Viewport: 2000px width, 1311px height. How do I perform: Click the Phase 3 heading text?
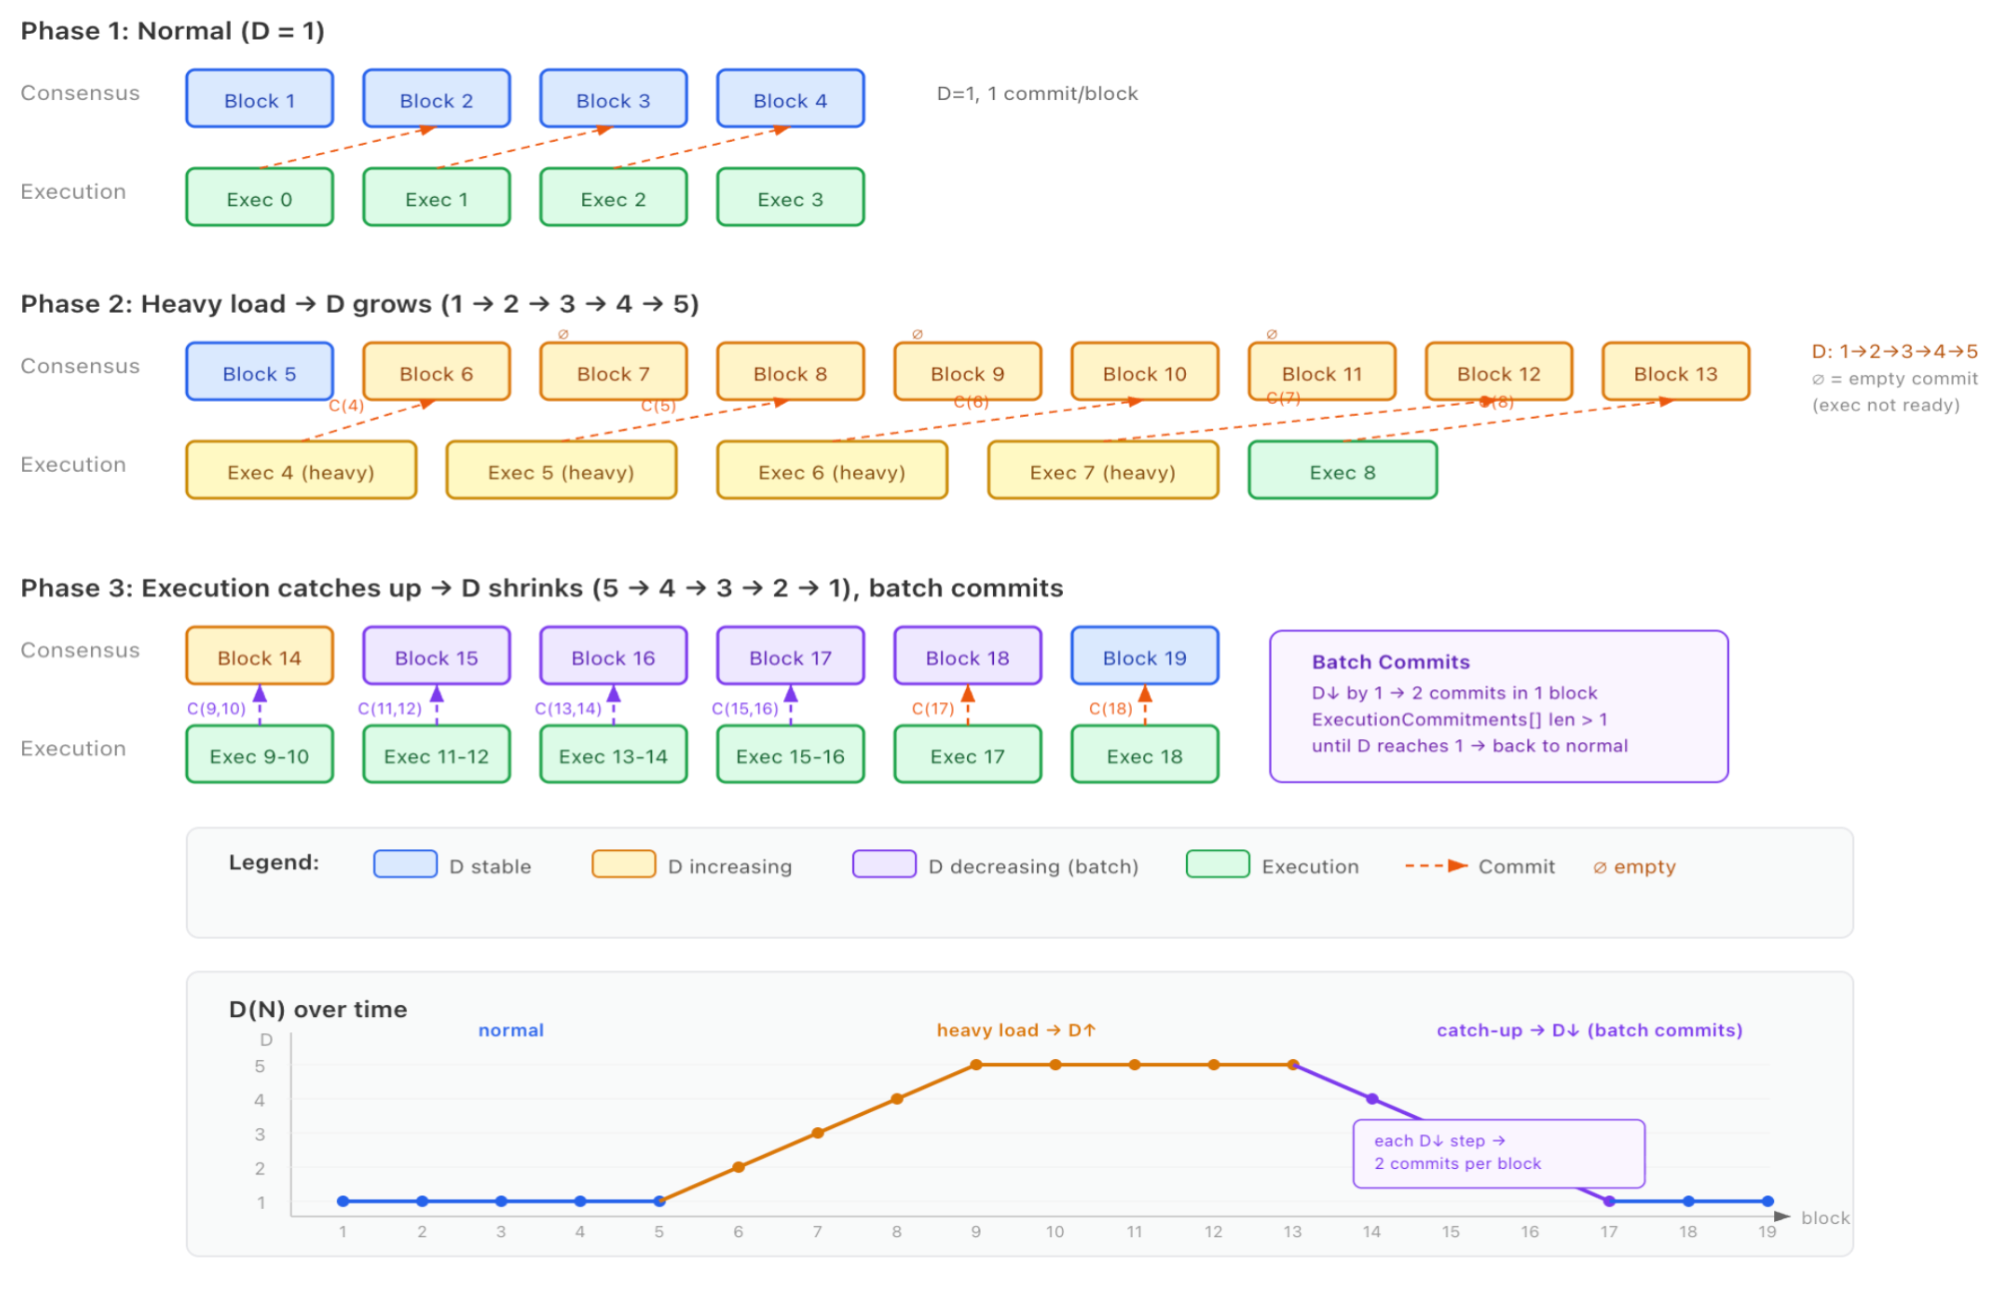coord(541,588)
